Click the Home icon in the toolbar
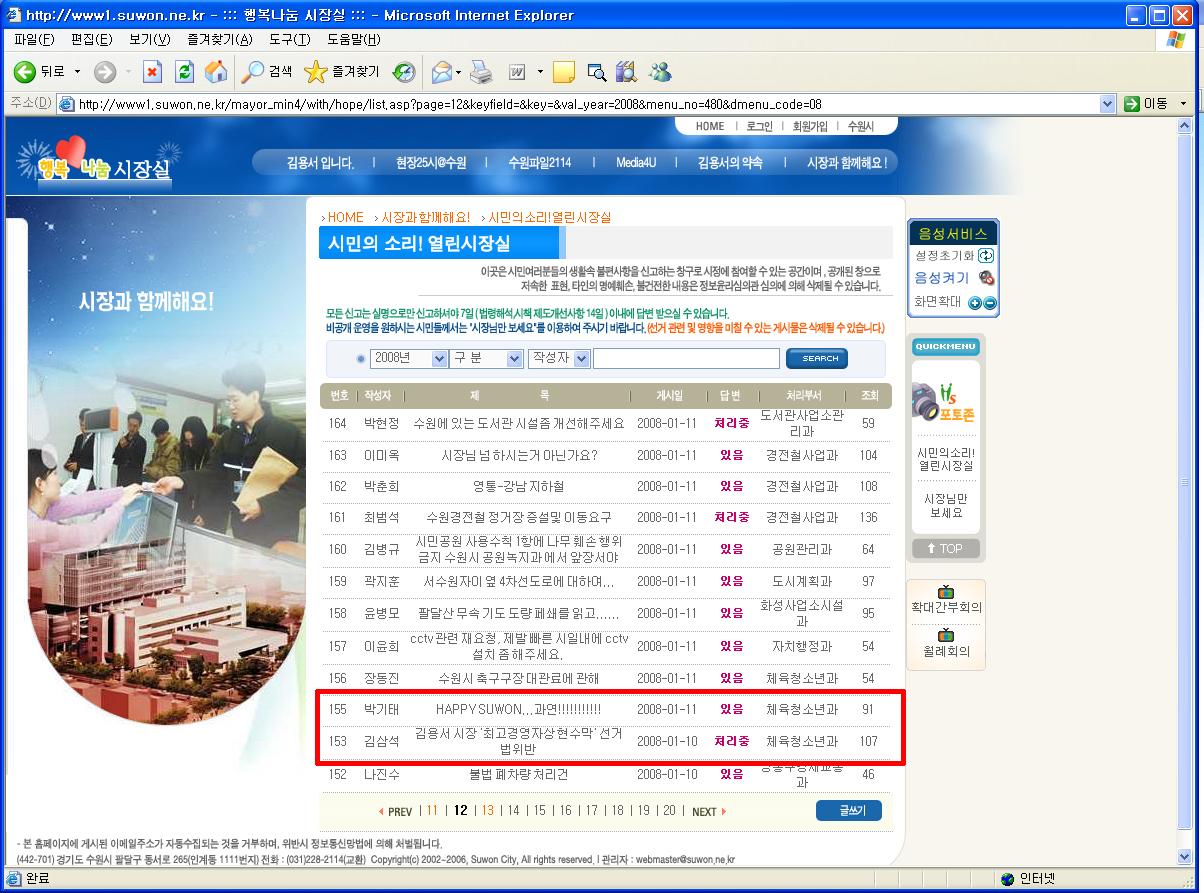Screen dimensions: 1204x893 tap(215, 72)
